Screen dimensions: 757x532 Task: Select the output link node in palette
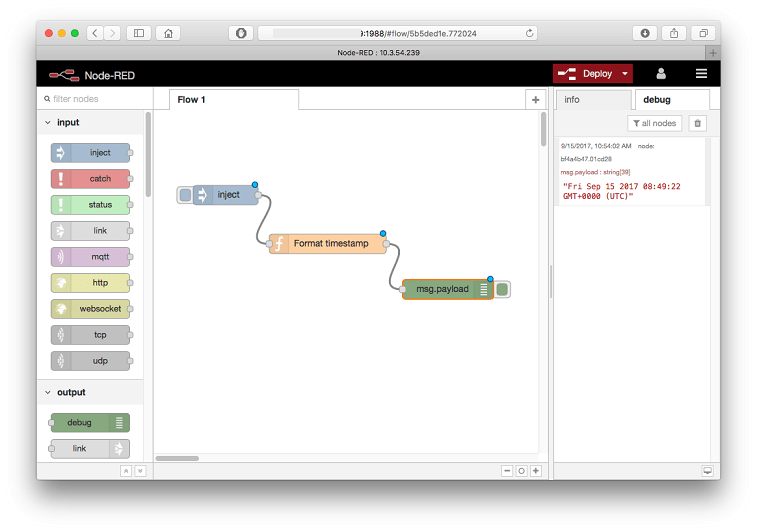tap(90, 449)
